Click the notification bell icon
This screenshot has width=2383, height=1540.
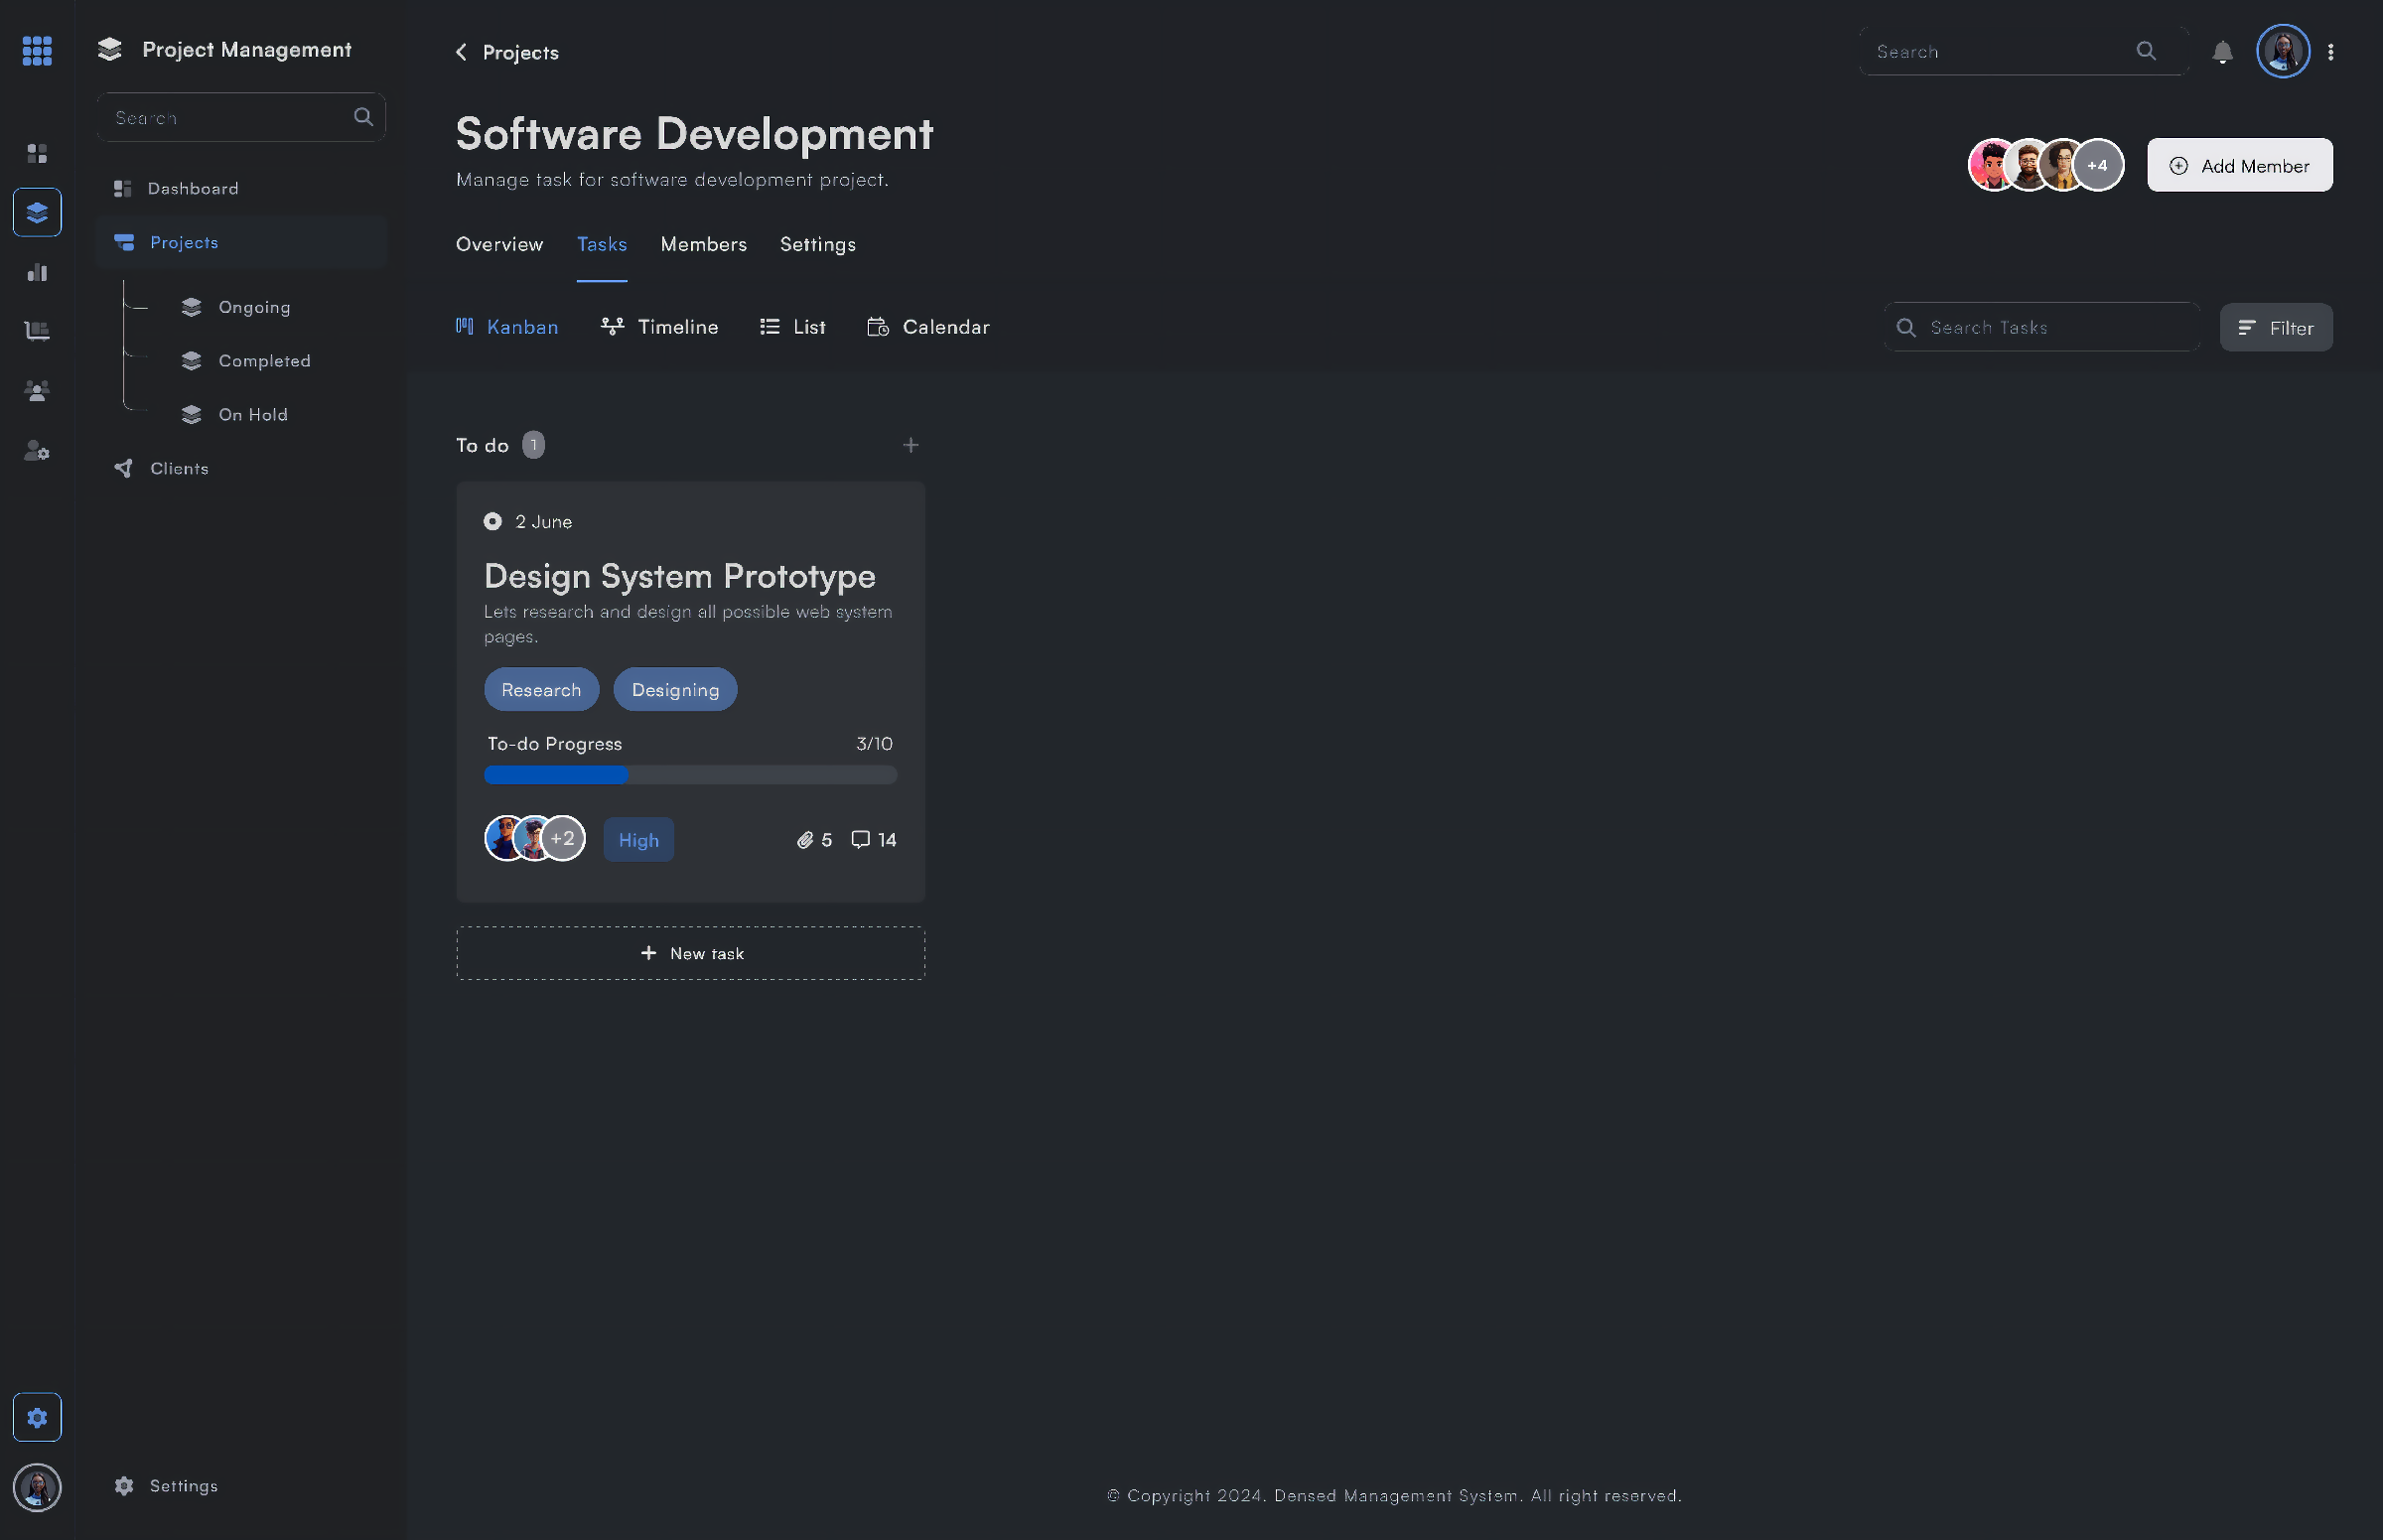2222,52
